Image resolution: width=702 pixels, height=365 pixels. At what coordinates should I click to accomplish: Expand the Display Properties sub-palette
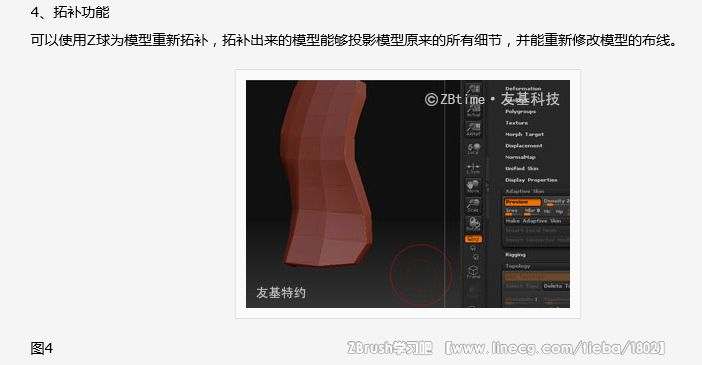(x=531, y=180)
